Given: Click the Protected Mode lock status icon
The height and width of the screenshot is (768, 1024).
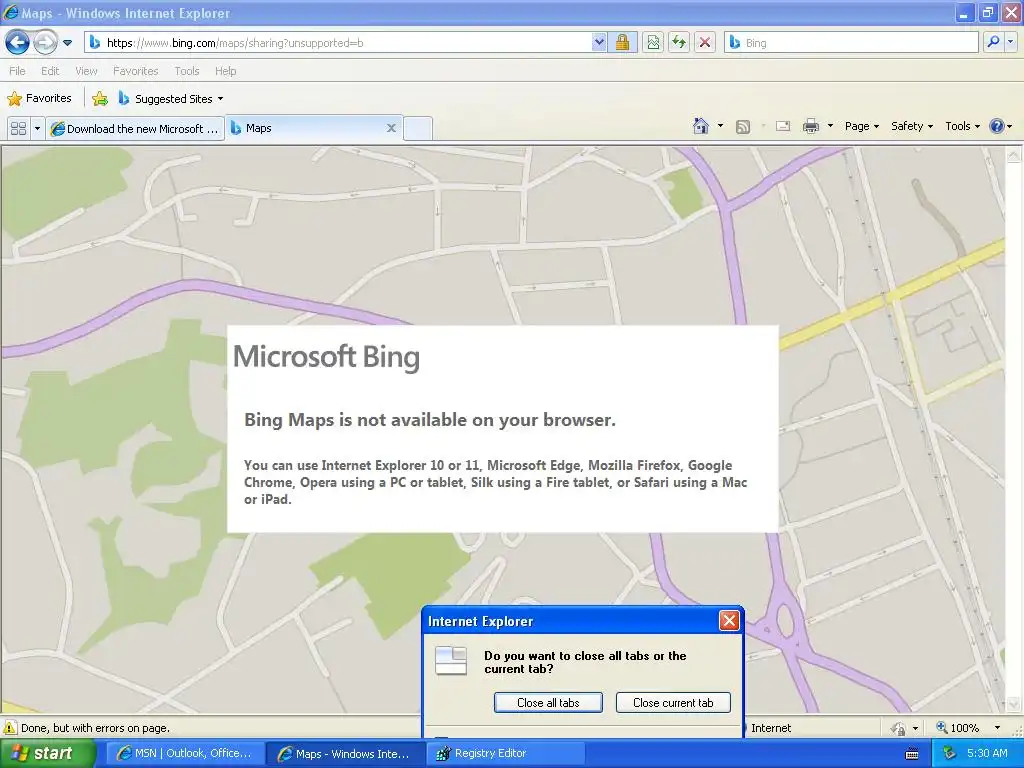Looking at the screenshot, I should pos(899,728).
